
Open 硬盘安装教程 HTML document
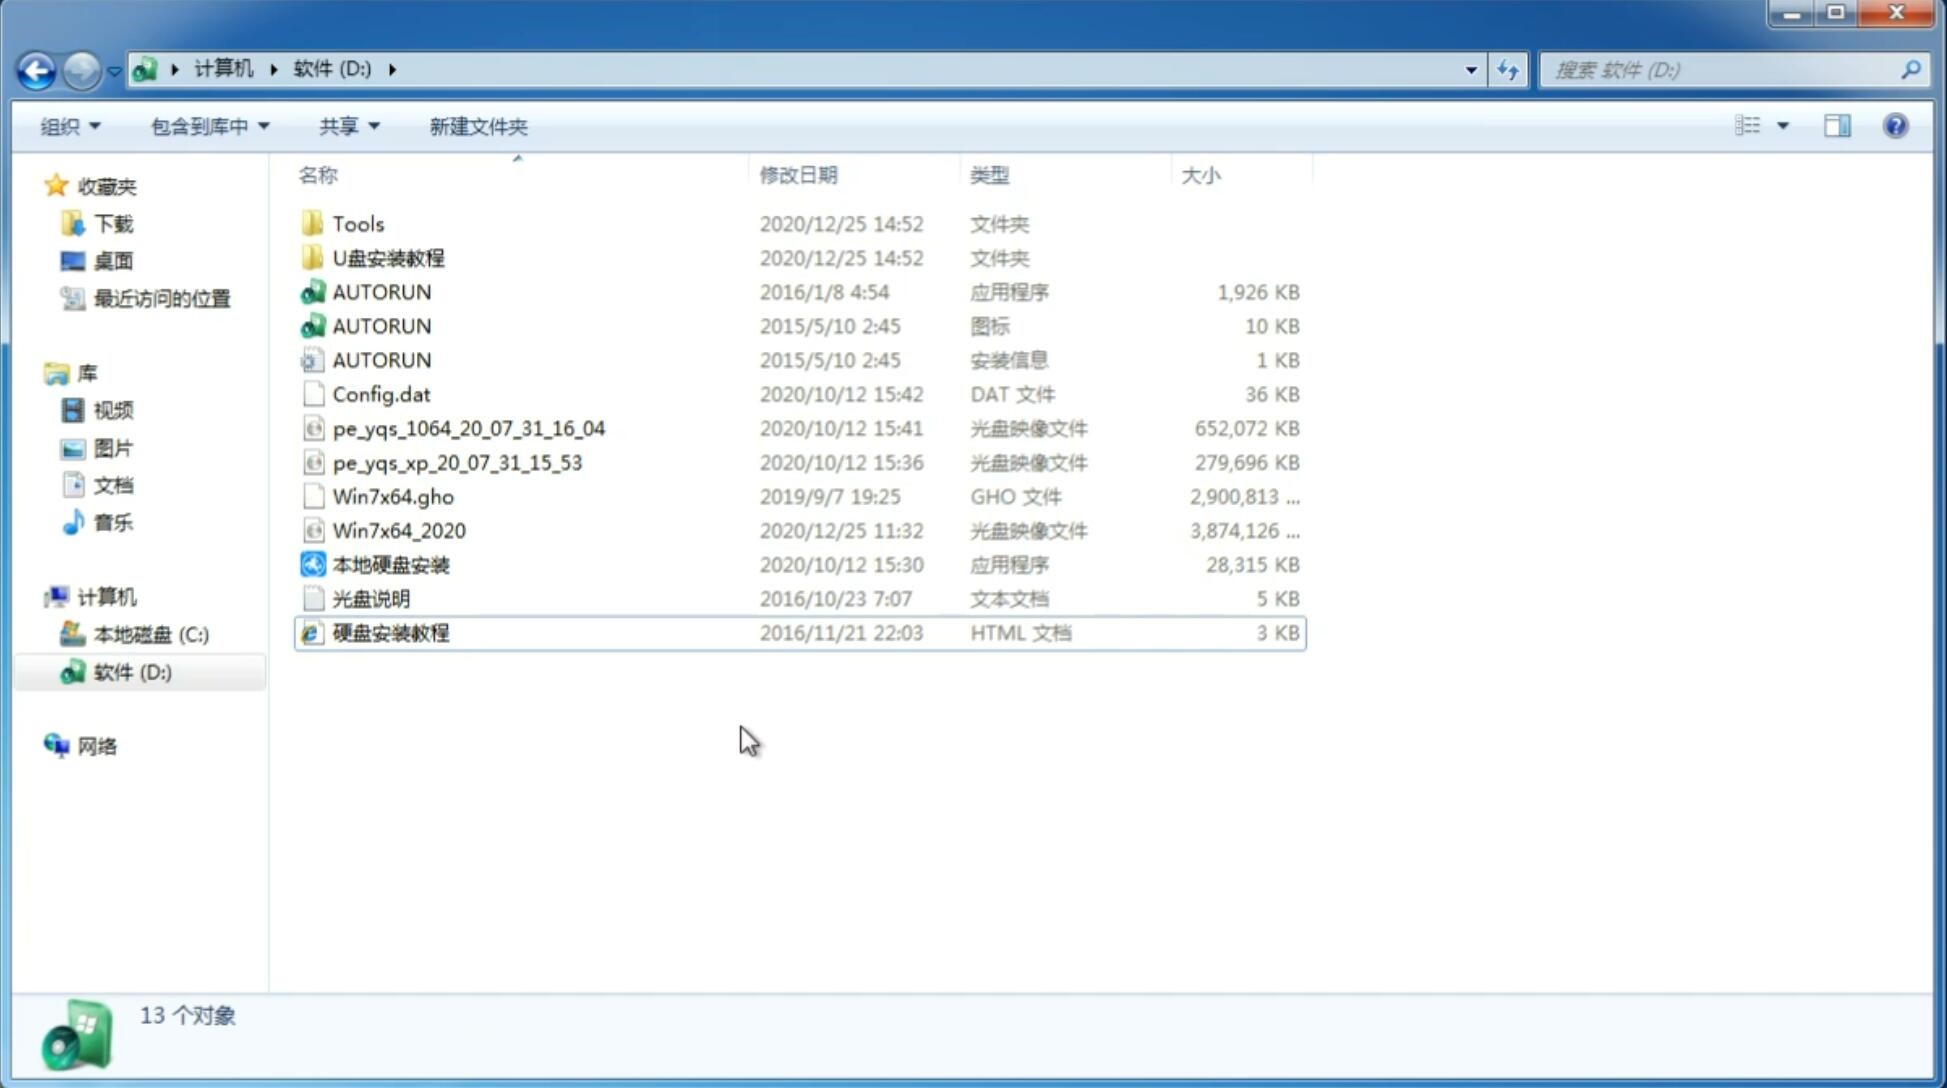[389, 632]
